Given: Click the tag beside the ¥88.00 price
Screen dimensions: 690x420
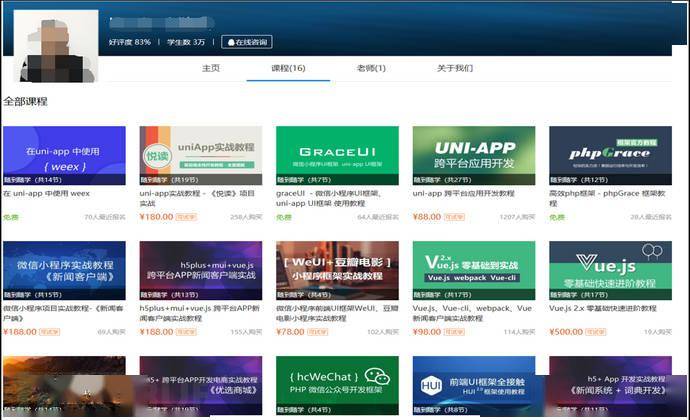Looking at the screenshot, I should (454, 217).
